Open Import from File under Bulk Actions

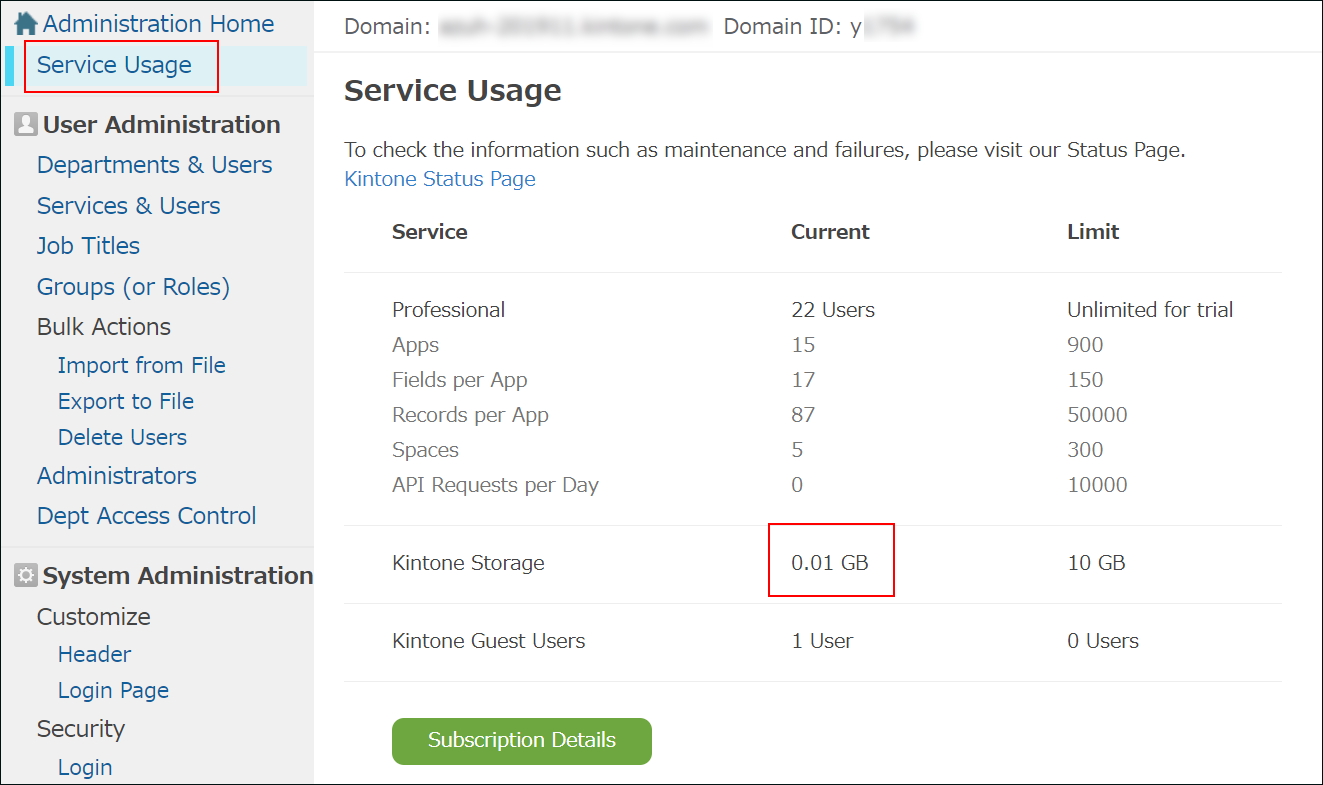(141, 365)
